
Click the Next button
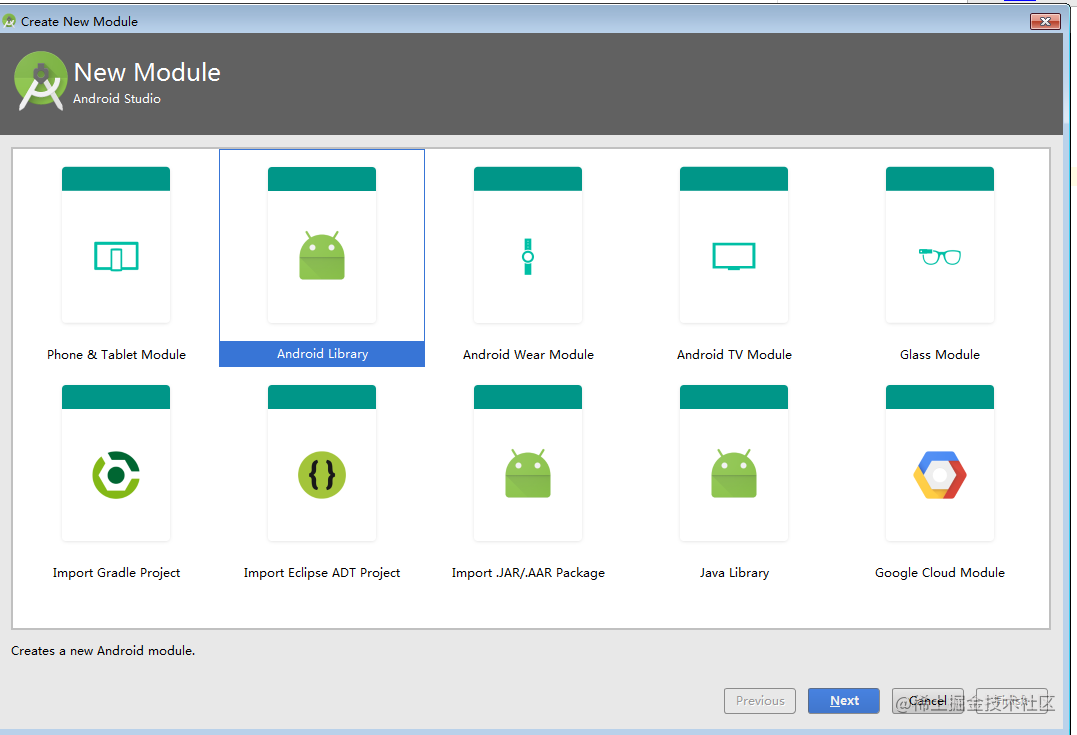click(843, 701)
